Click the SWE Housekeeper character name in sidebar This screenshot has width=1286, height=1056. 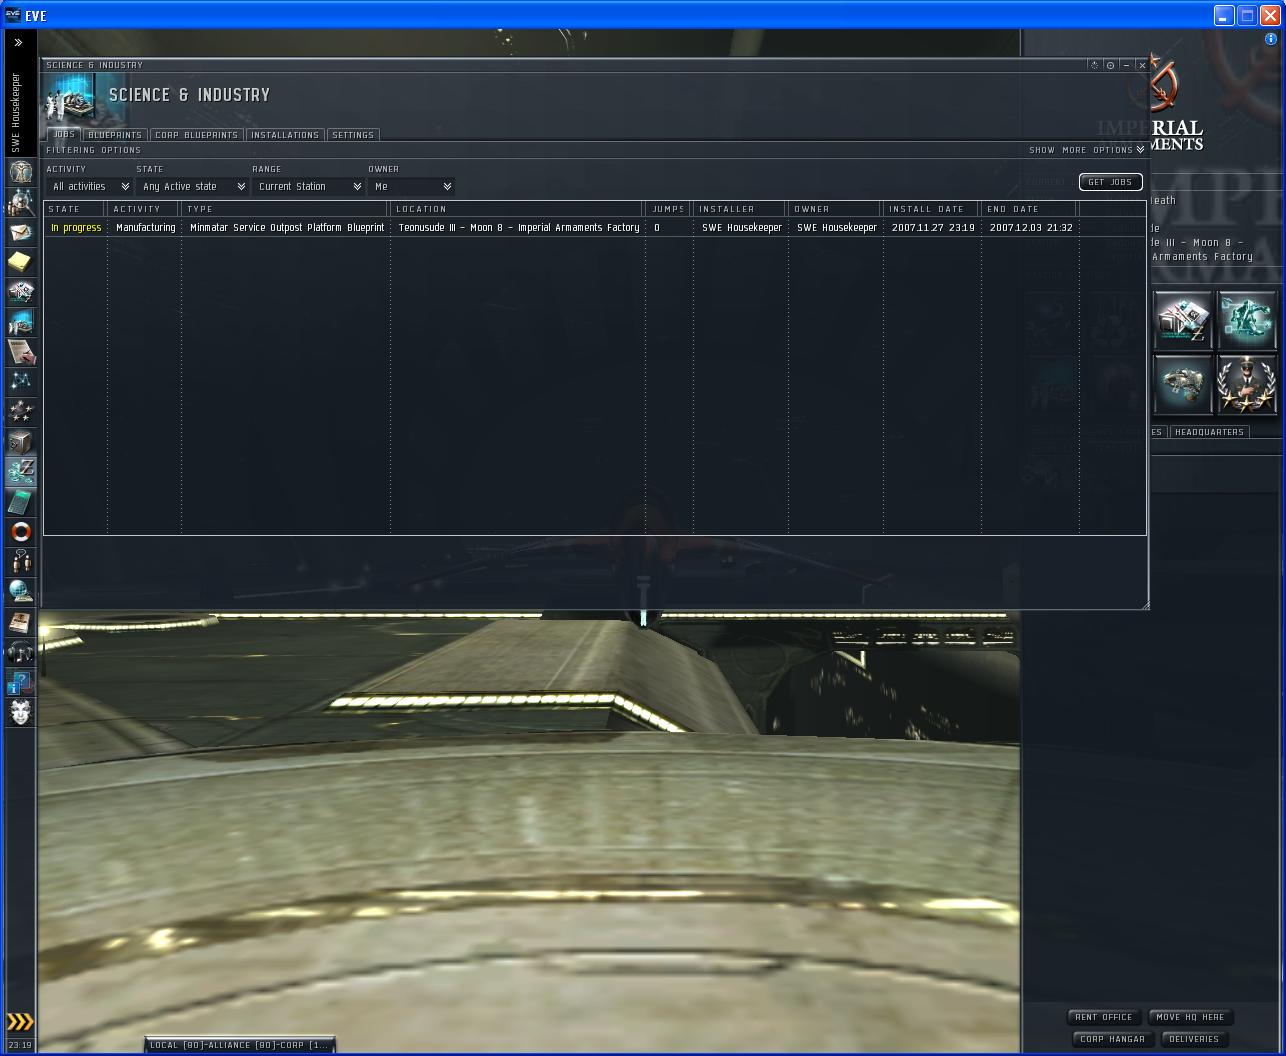tap(16, 113)
